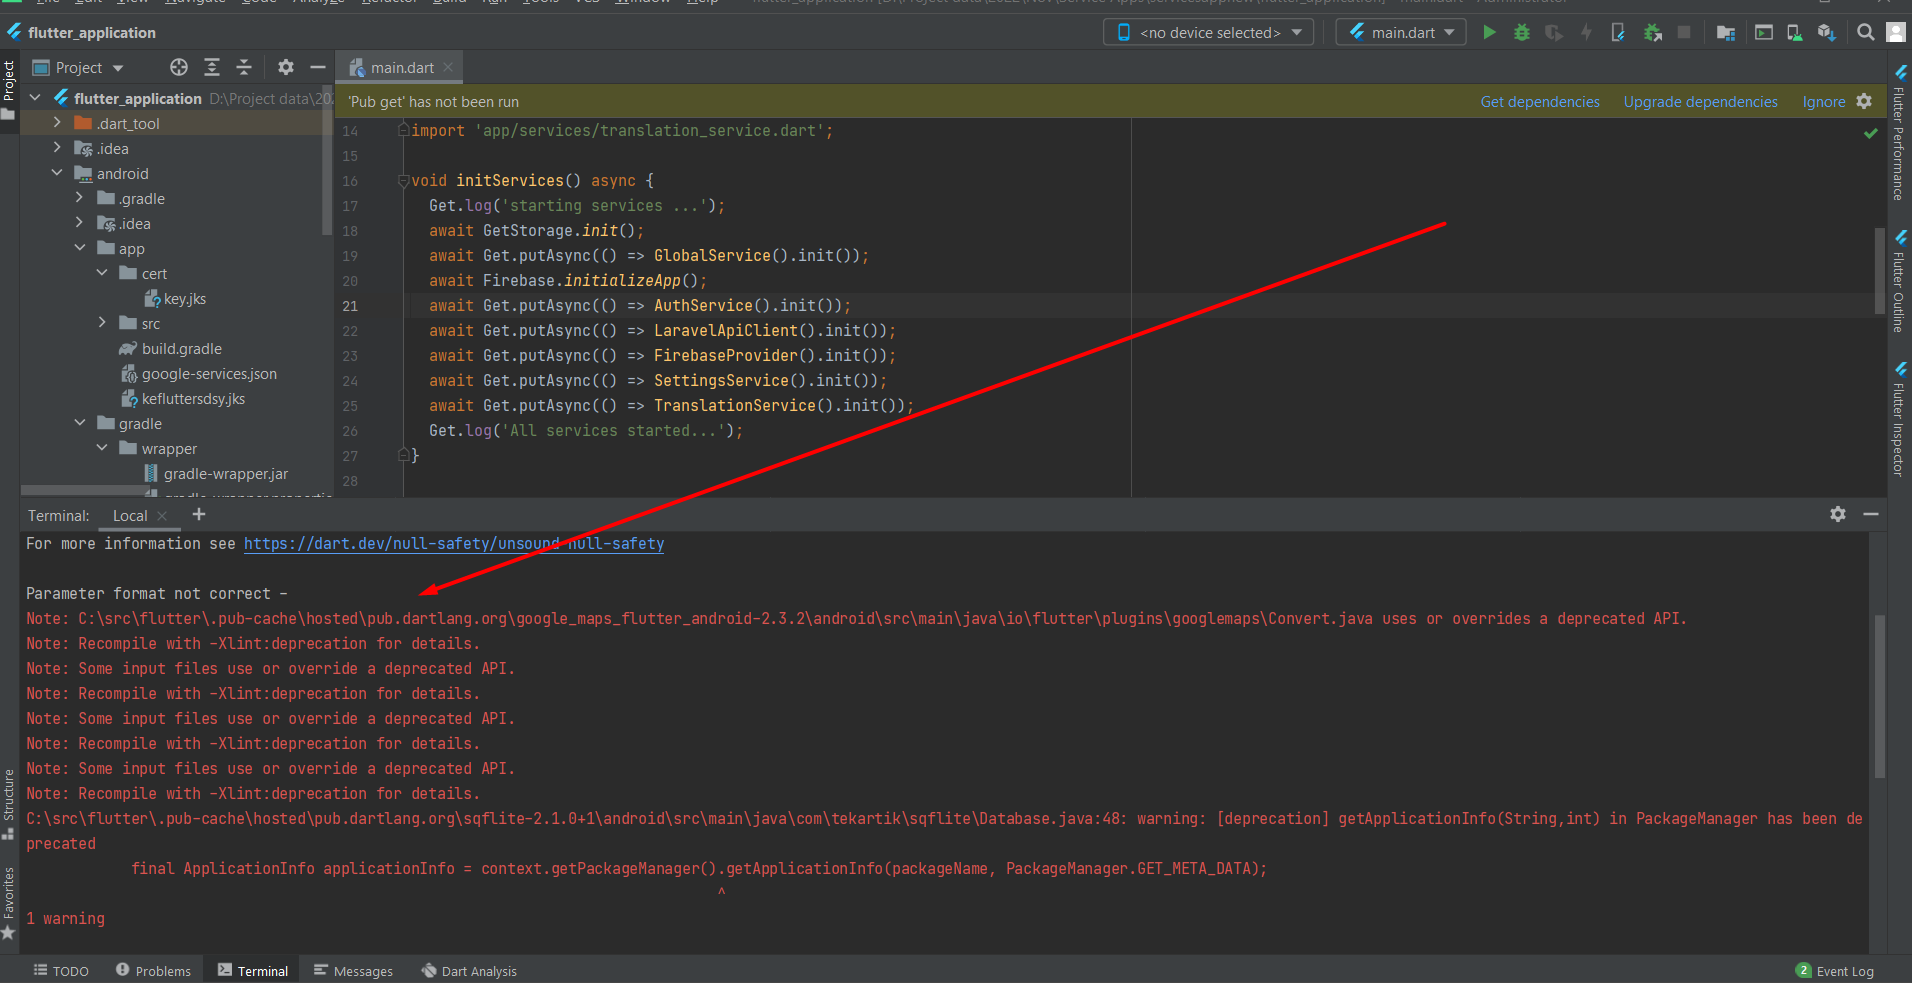Open the Event Log
Viewport: 1912px width, 983px height.
[x=1835, y=970]
